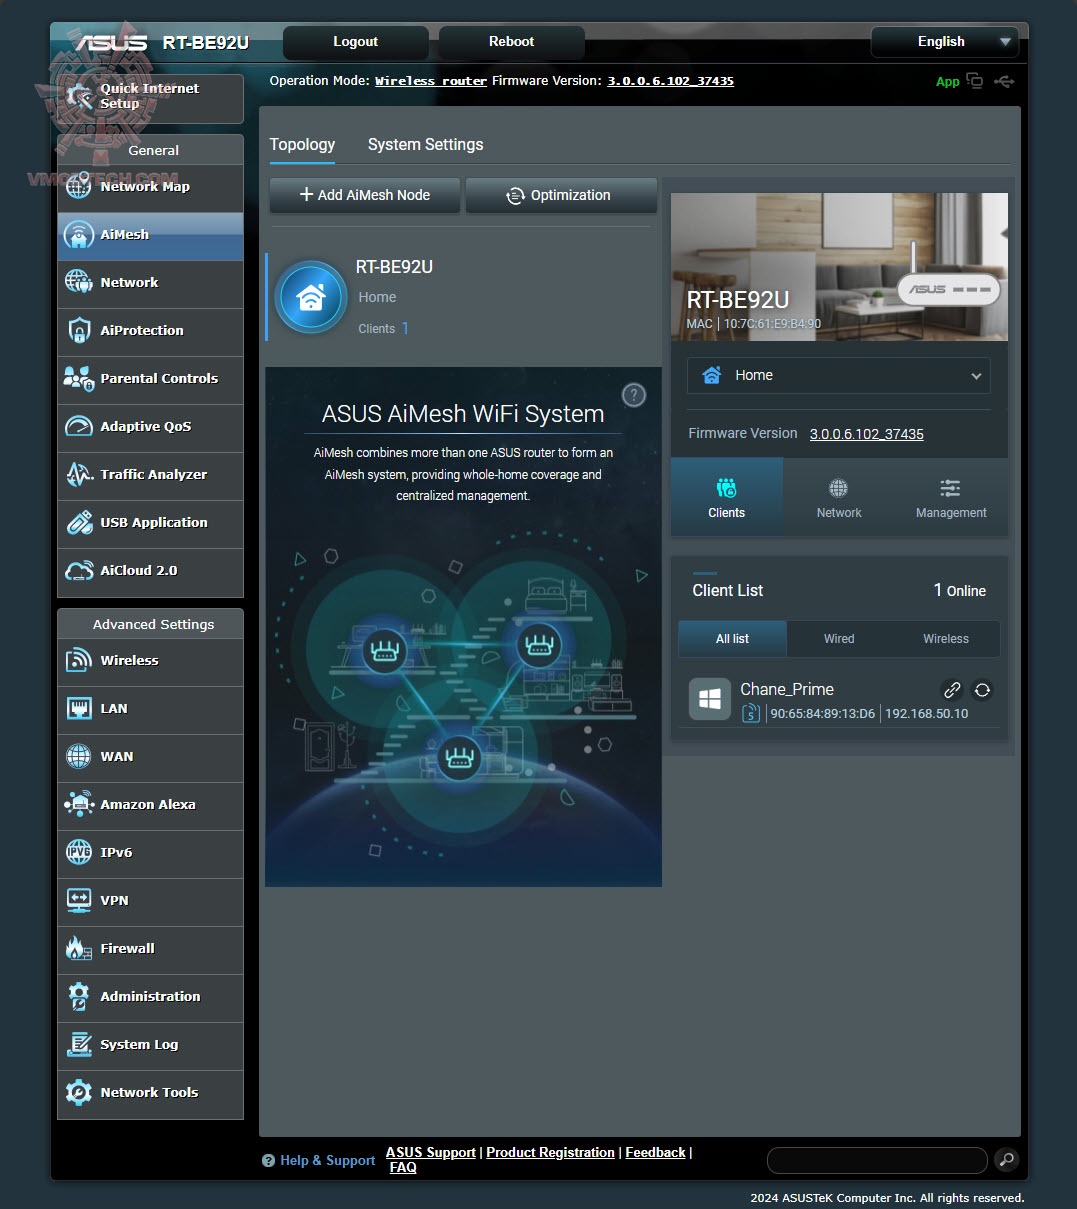Screen dimensions: 1077x1209
Task: Open the FAQ link
Action: [x=403, y=1167]
